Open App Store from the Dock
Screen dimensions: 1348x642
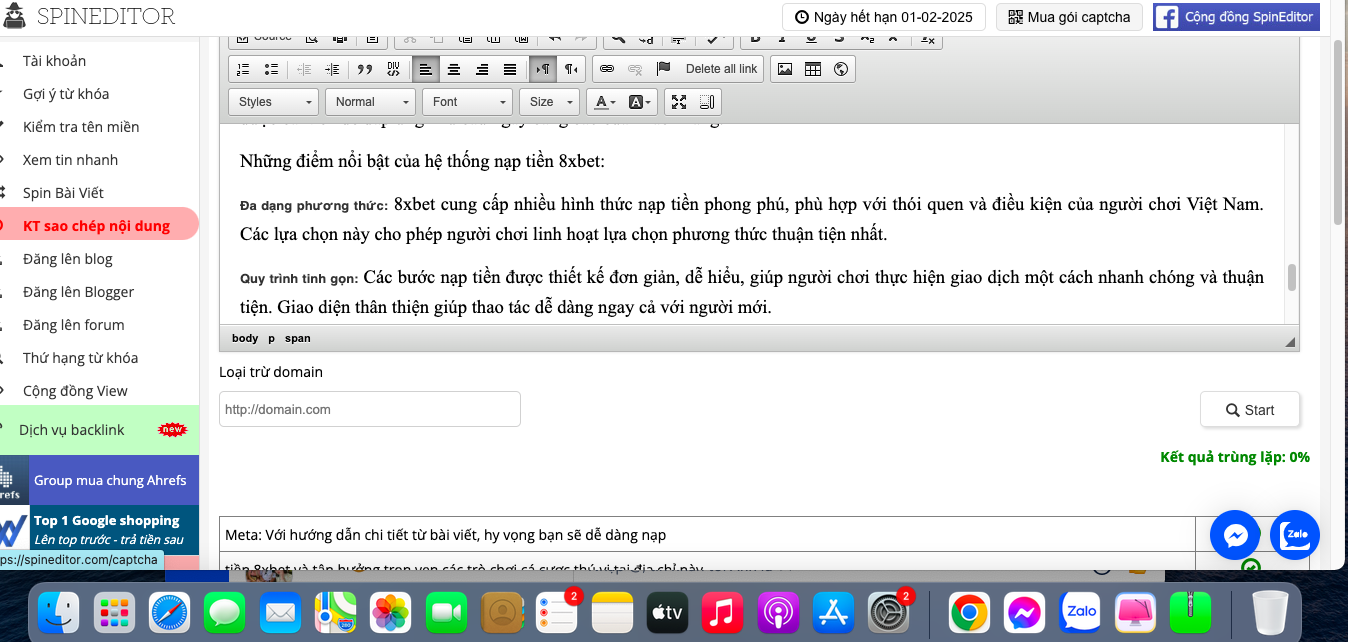coord(833,611)
